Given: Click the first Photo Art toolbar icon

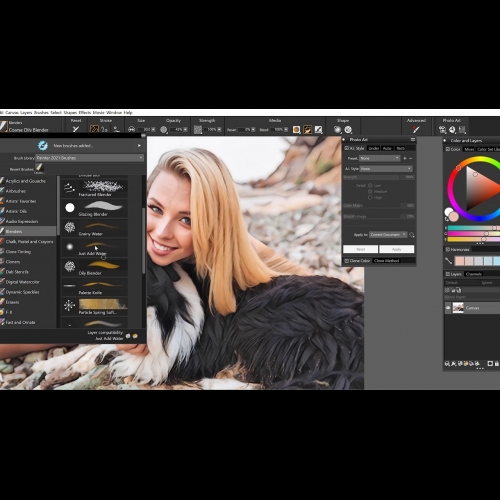Looking at the screenshot, I should 442,130.
